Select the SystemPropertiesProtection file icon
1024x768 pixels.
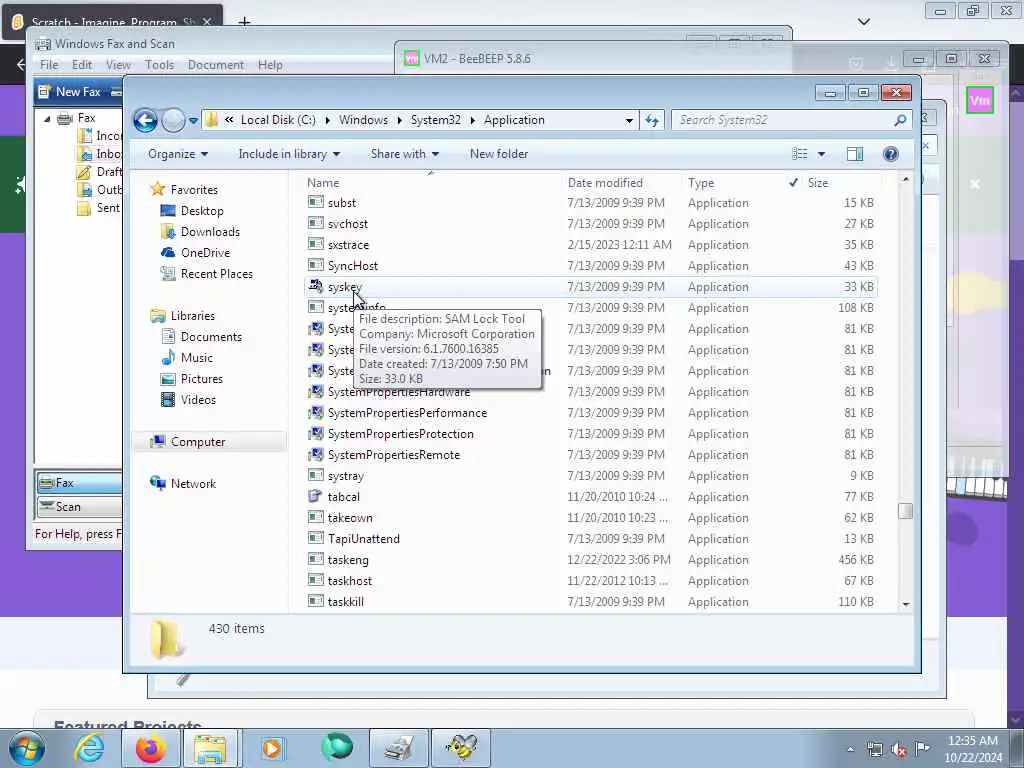tap(315, 434)
